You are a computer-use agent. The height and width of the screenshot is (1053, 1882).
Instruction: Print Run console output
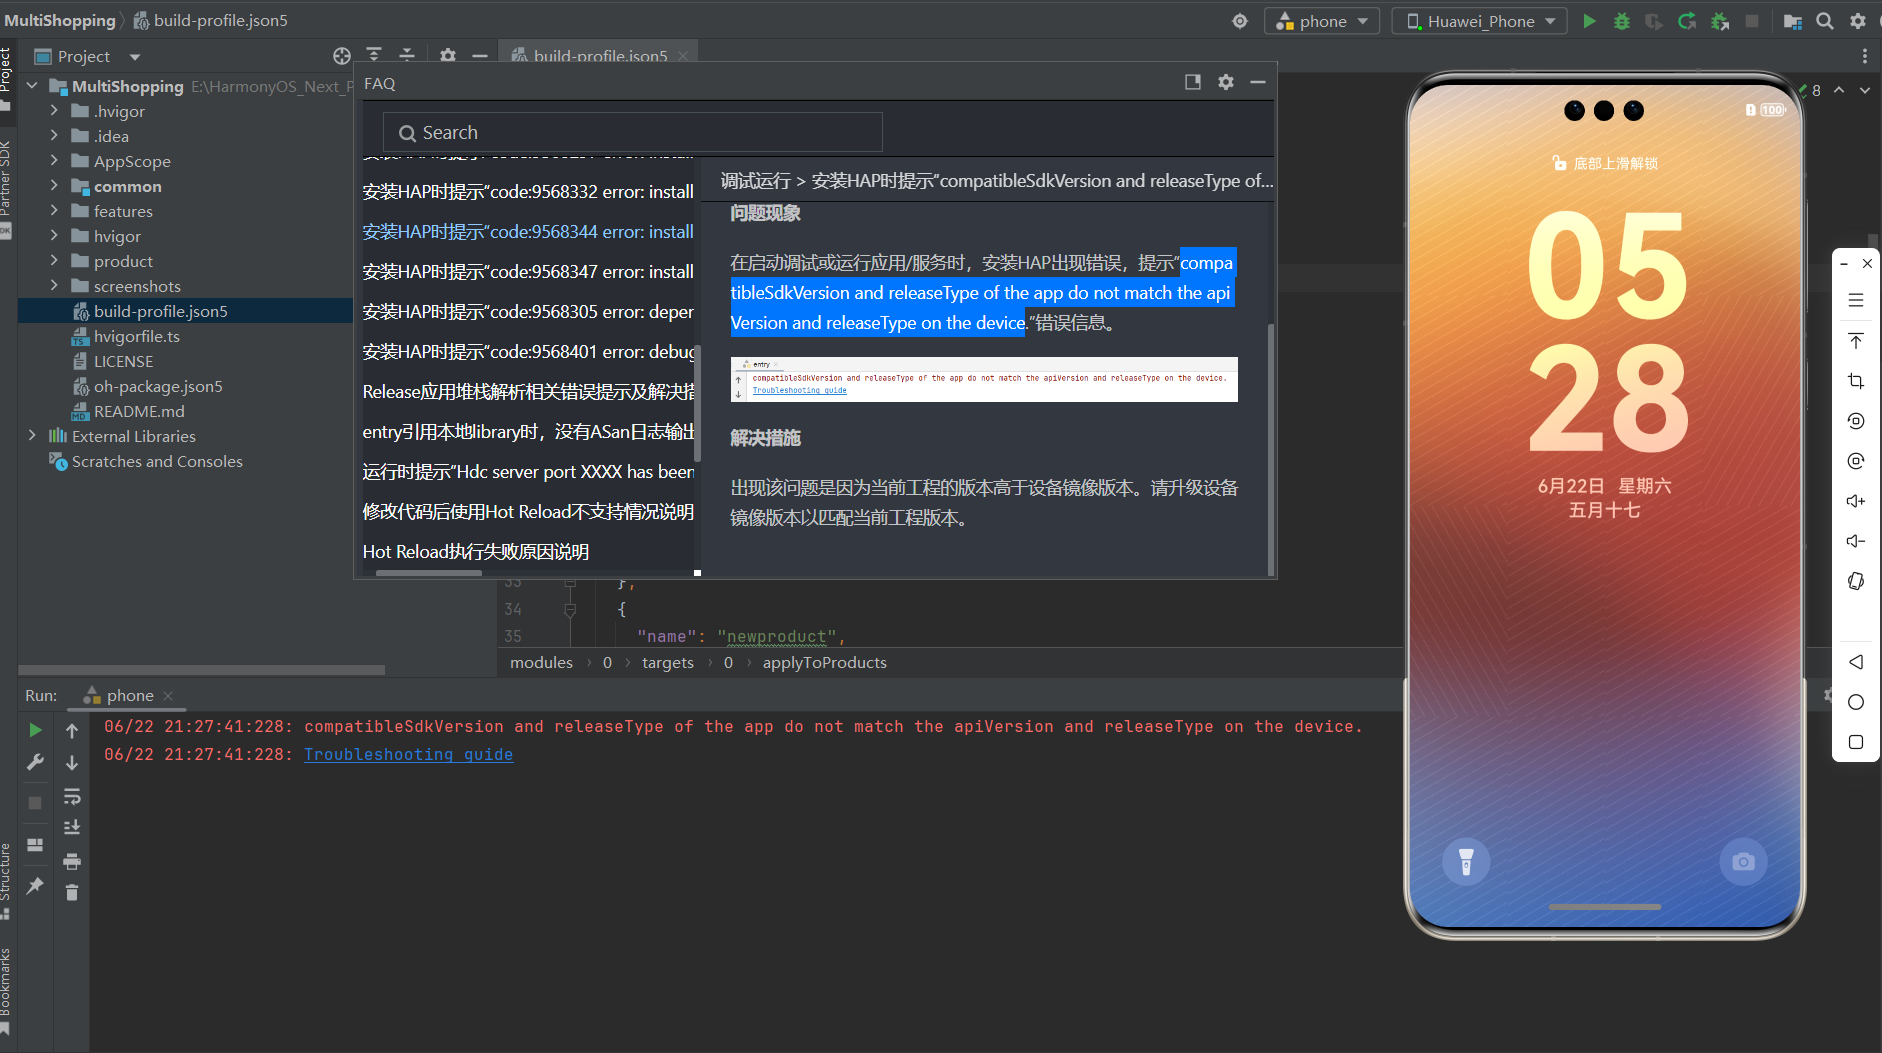(72, 861)
